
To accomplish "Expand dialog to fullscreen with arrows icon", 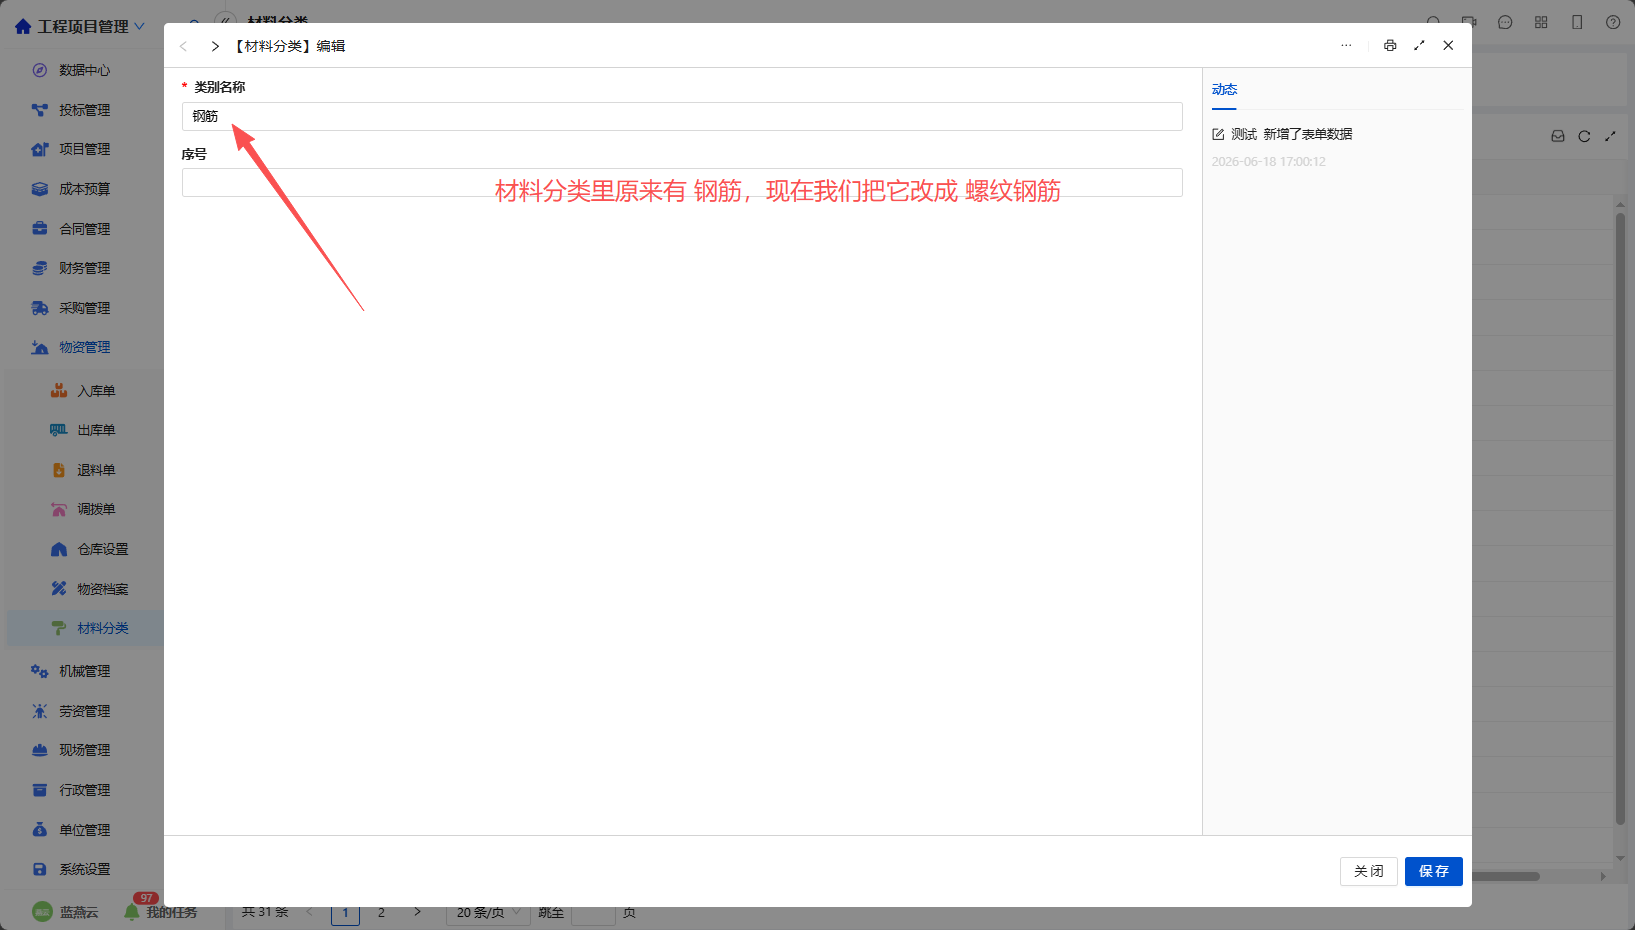I will (x=1419, y=45).
